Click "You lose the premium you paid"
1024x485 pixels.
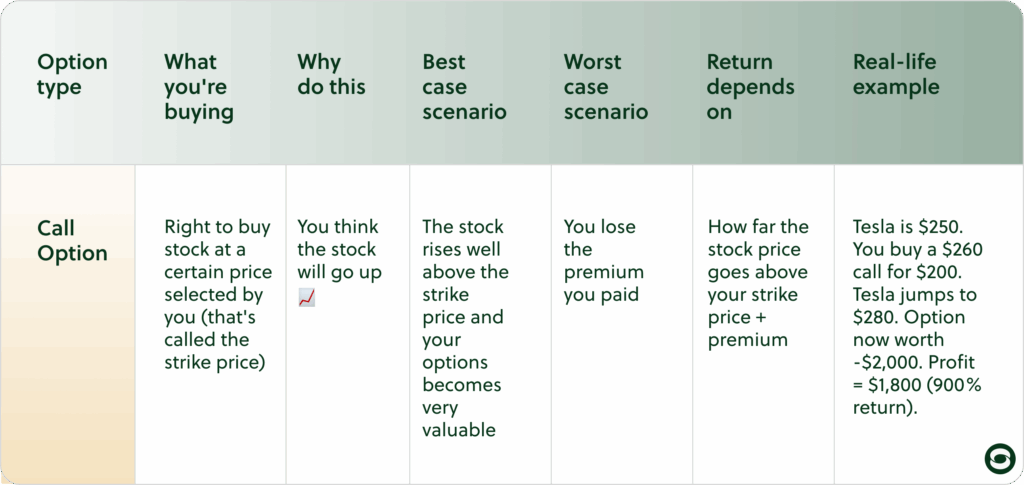pyautogui.click(x=604, y=260)
